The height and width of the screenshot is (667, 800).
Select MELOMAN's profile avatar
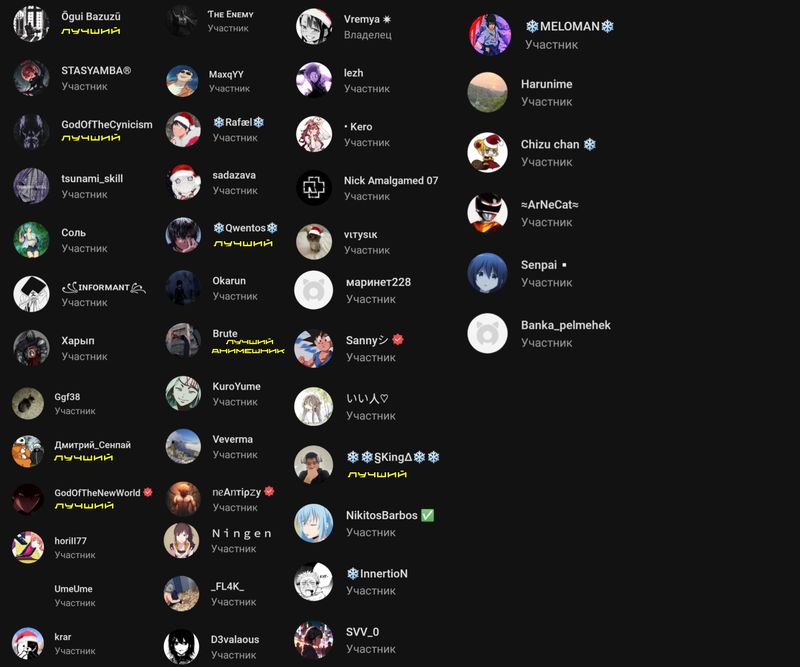tap(490, 34)
